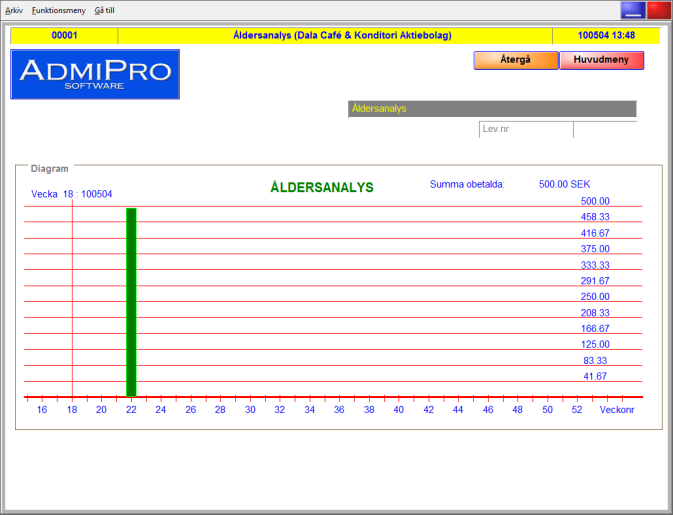This screenshot has width=673, height=515.
Task: Click the 500.00 SEK total value
Action: 564,185
